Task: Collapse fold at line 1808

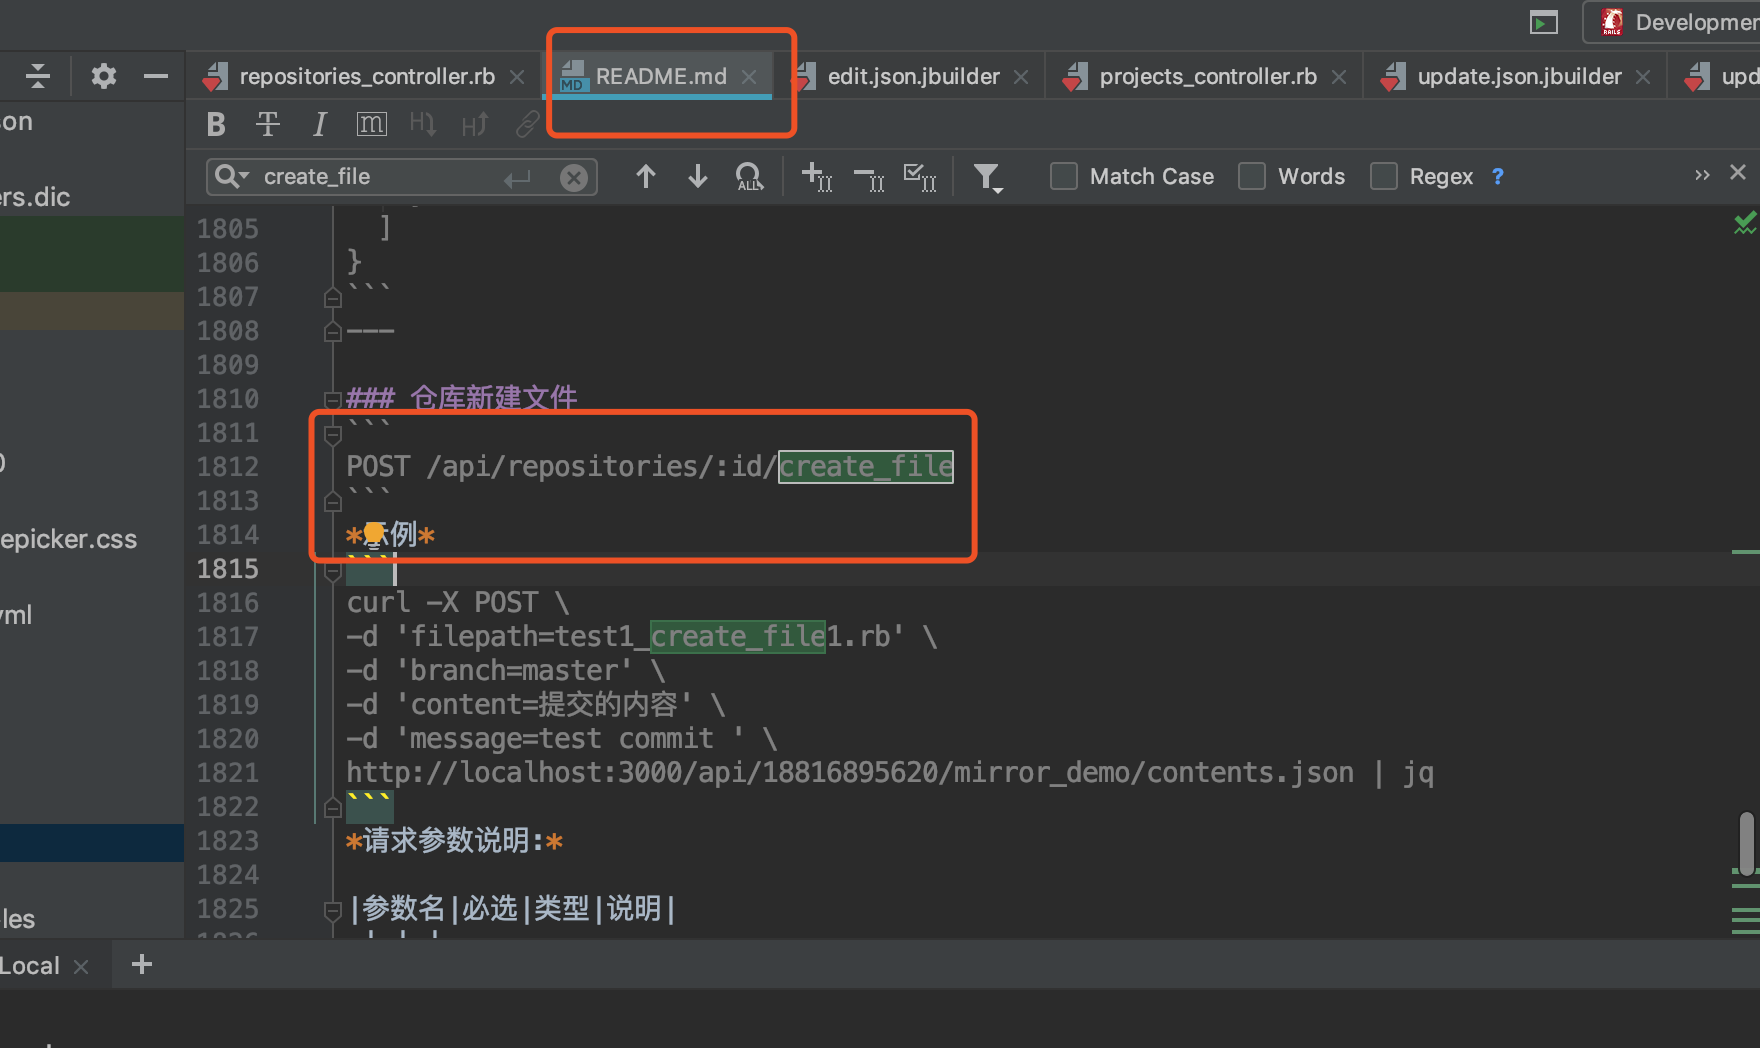Action: click(x=333, y=332)
